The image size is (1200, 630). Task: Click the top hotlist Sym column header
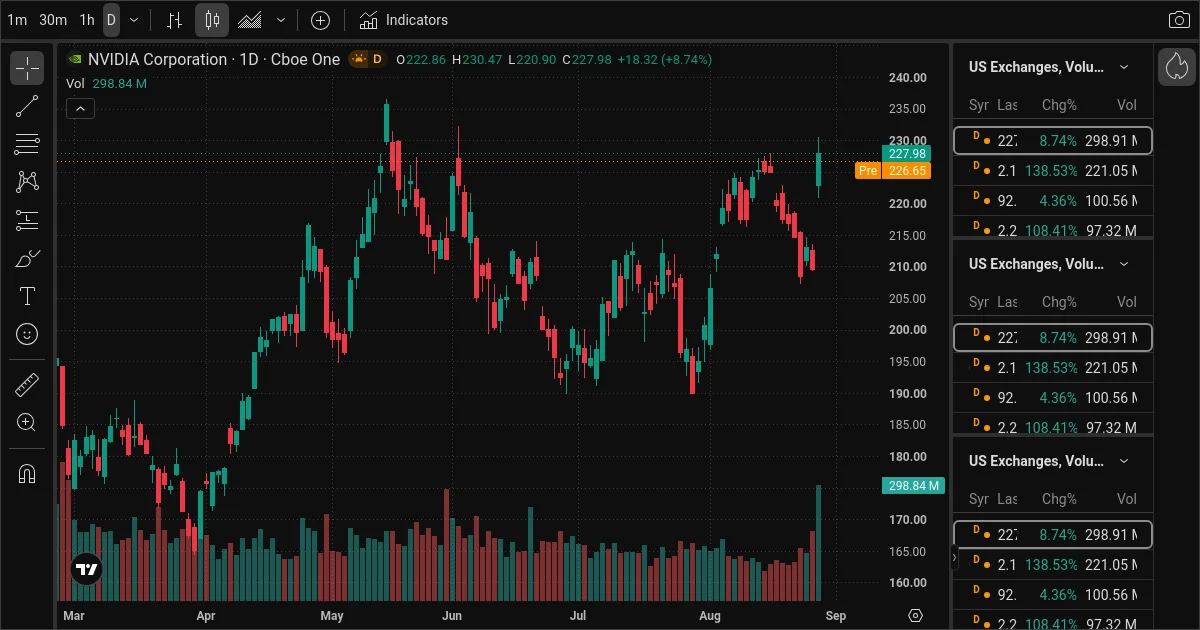coord(978,105)
